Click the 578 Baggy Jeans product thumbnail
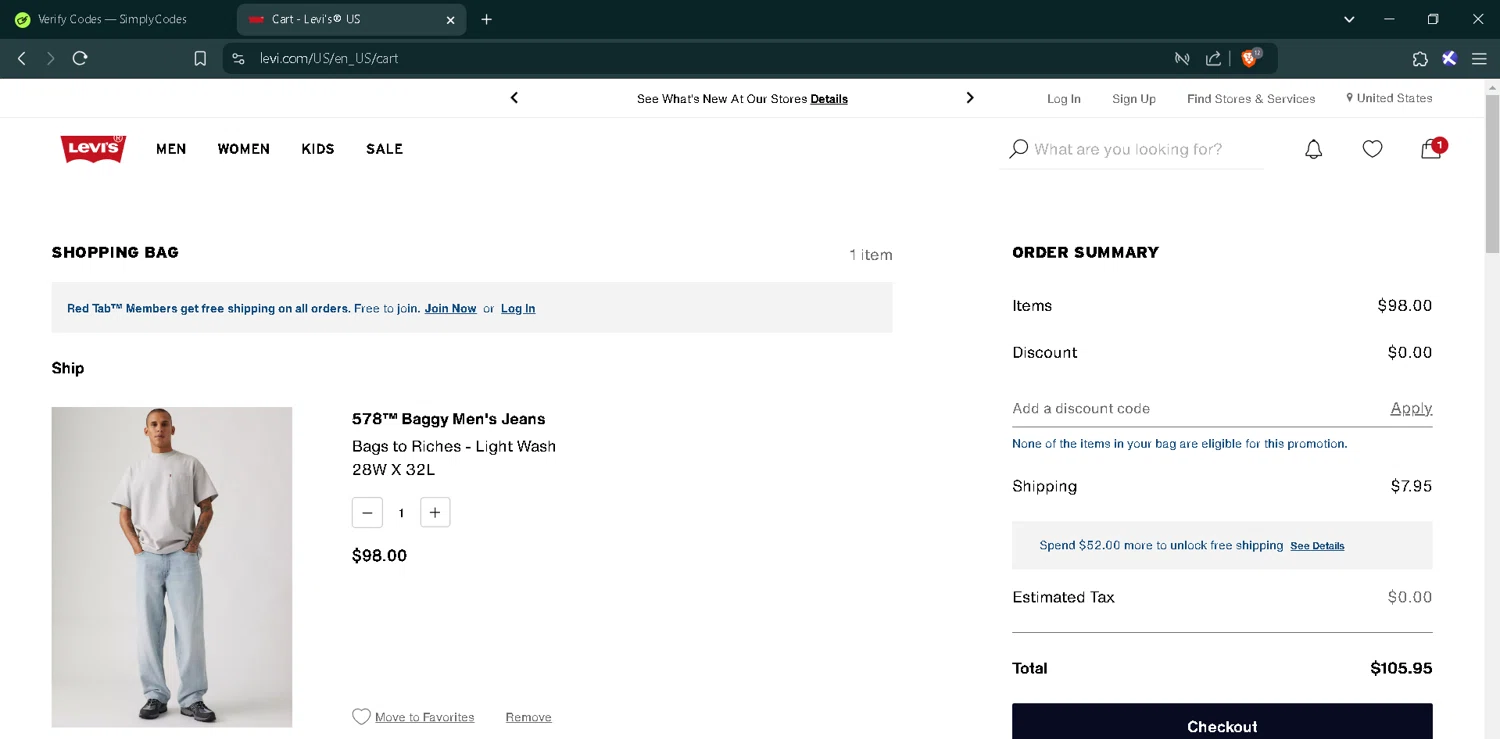Screen dimensions: 1500x739 [172, 566]
